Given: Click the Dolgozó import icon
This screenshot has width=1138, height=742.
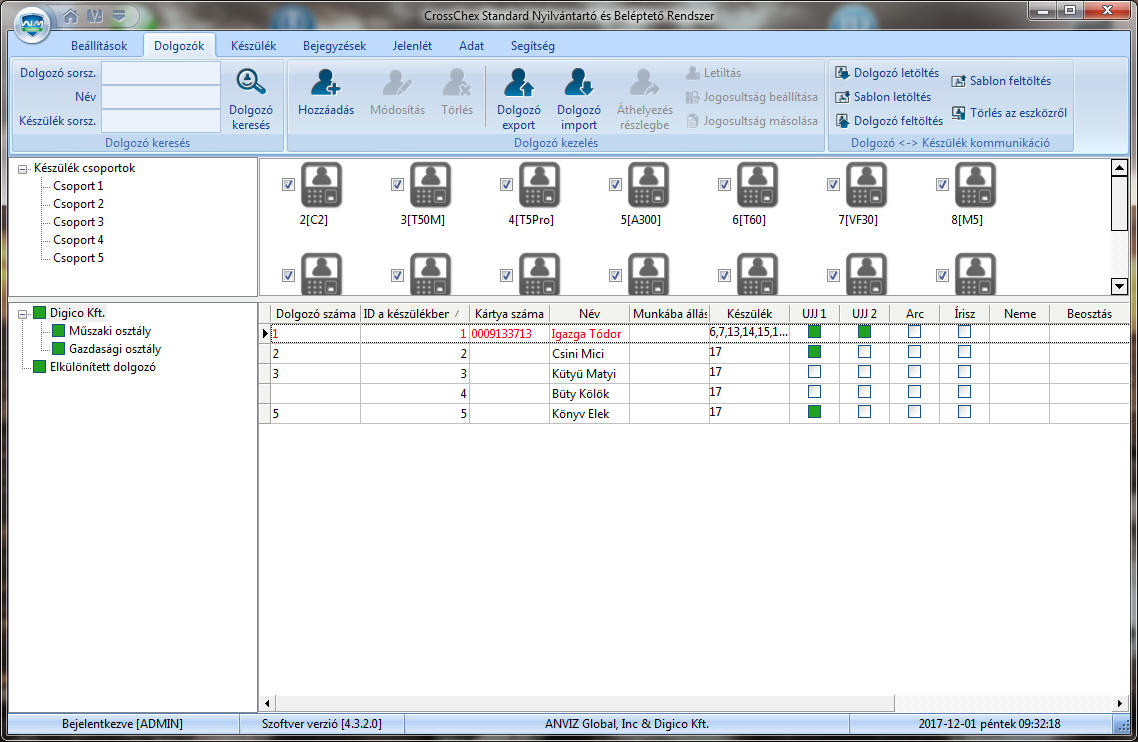Looking at the screenshot, I should tap(578, 83).
